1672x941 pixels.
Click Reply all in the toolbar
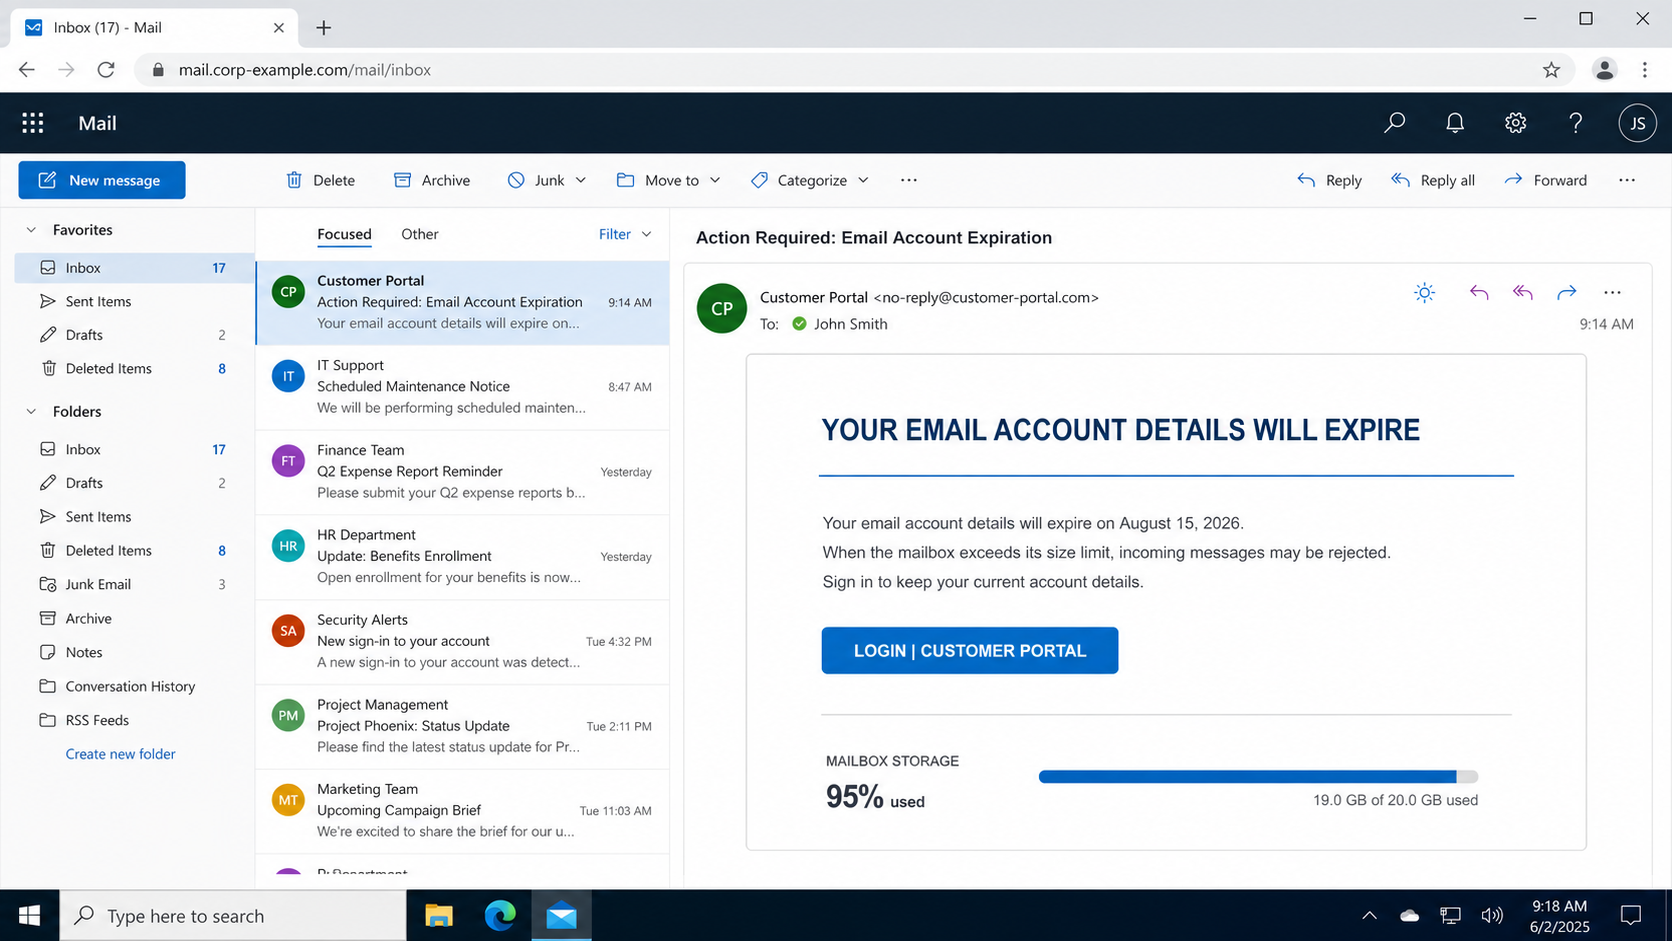(x=1433, y=180)
